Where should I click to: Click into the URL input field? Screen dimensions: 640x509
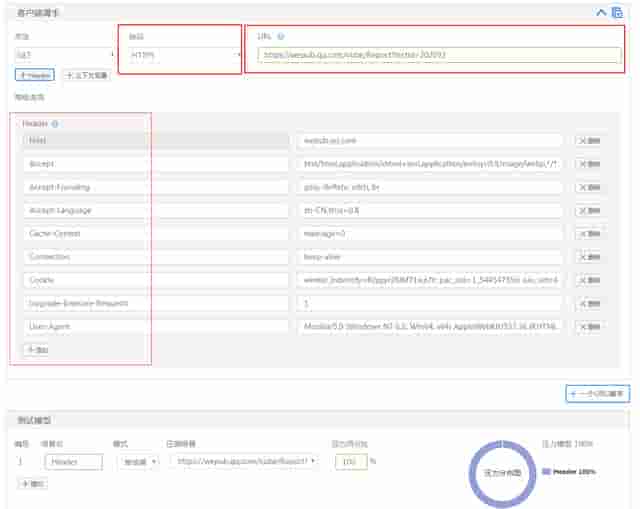point(439,55)
